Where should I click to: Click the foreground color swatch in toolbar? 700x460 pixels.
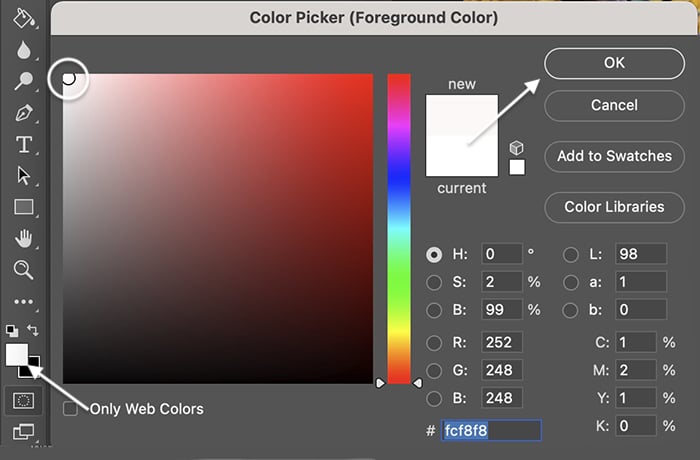pyautogui.click(x=17, y=355)
